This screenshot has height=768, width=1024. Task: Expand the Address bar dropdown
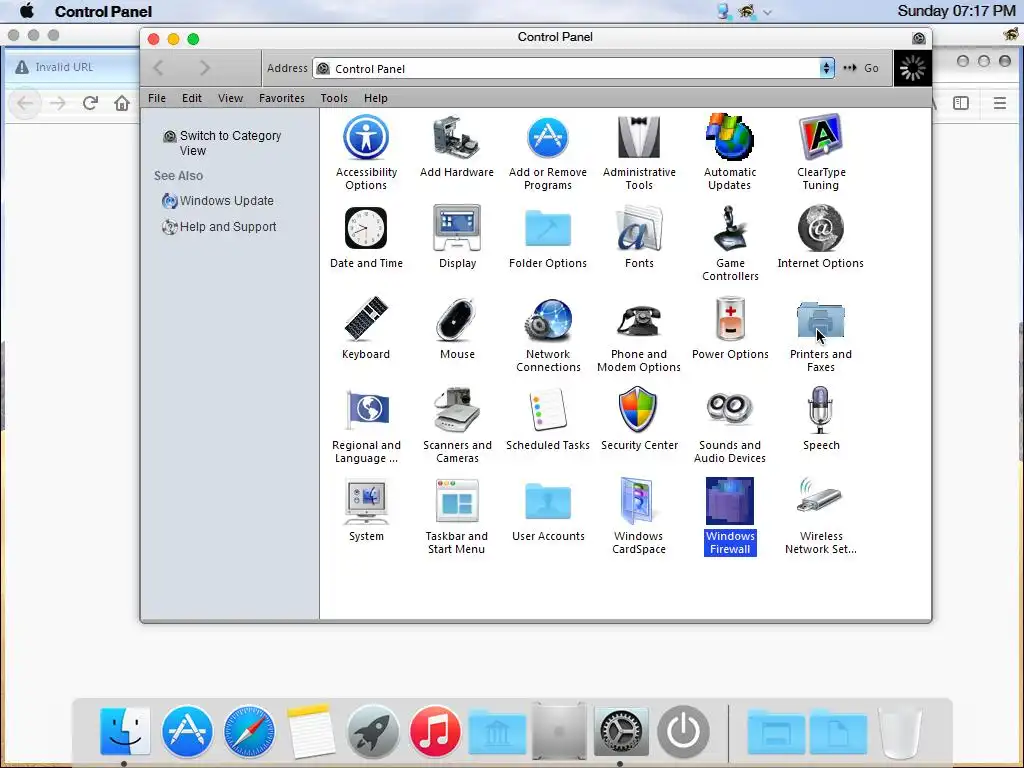tap(827, 68)
